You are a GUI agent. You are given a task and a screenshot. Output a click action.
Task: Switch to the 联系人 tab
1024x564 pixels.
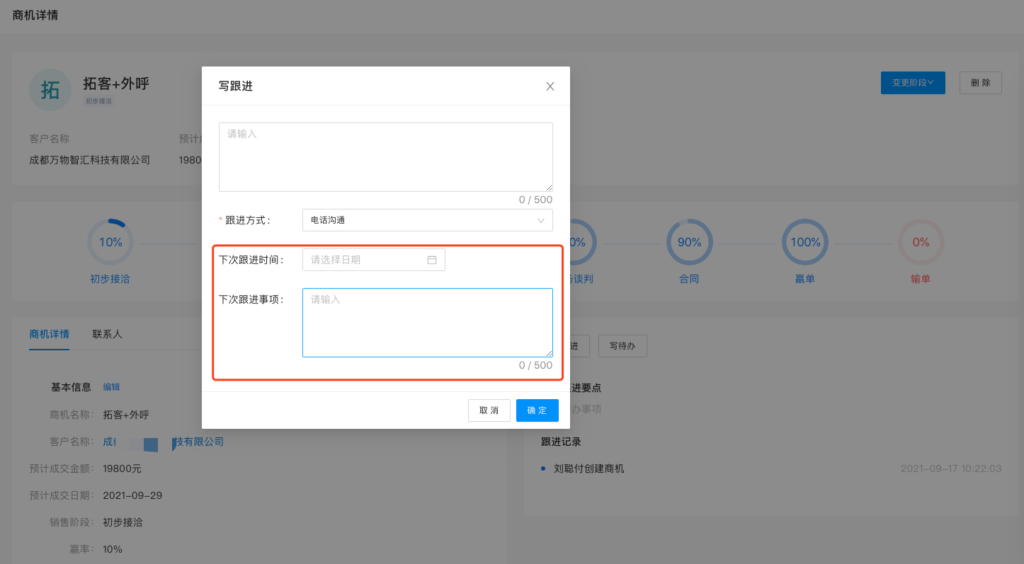pos(107,334)
